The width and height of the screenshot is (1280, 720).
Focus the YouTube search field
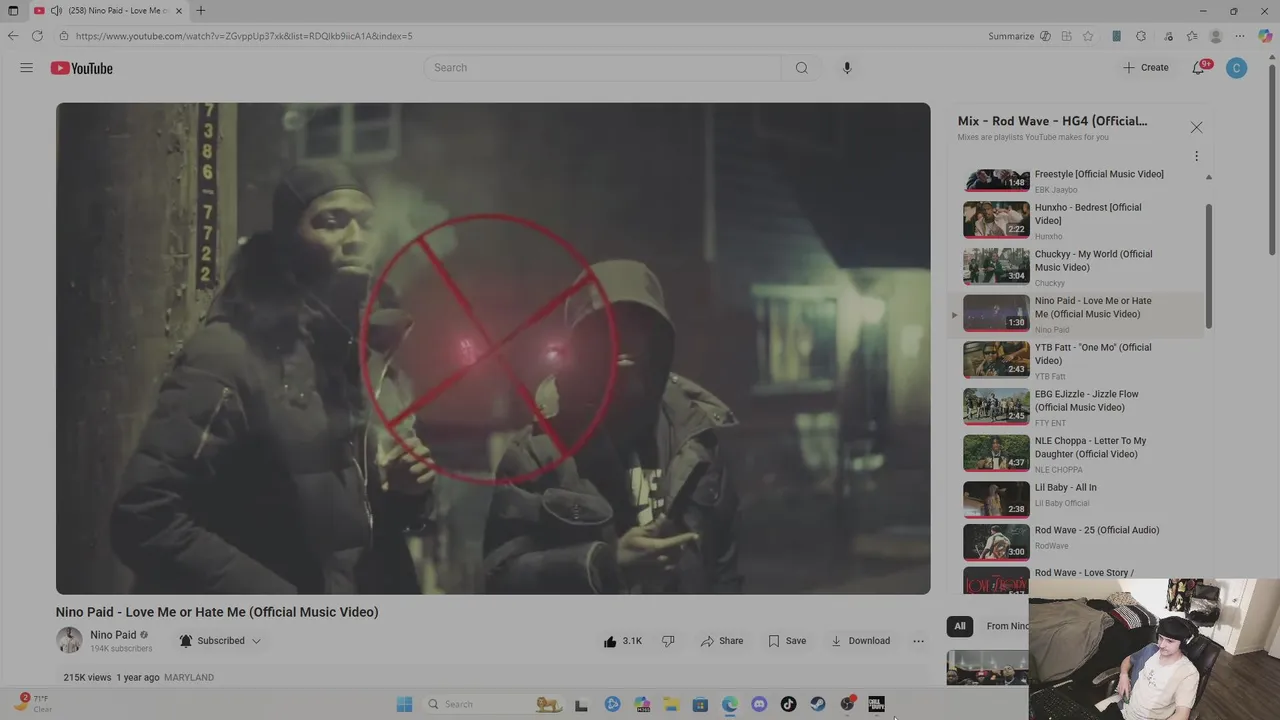603,68
